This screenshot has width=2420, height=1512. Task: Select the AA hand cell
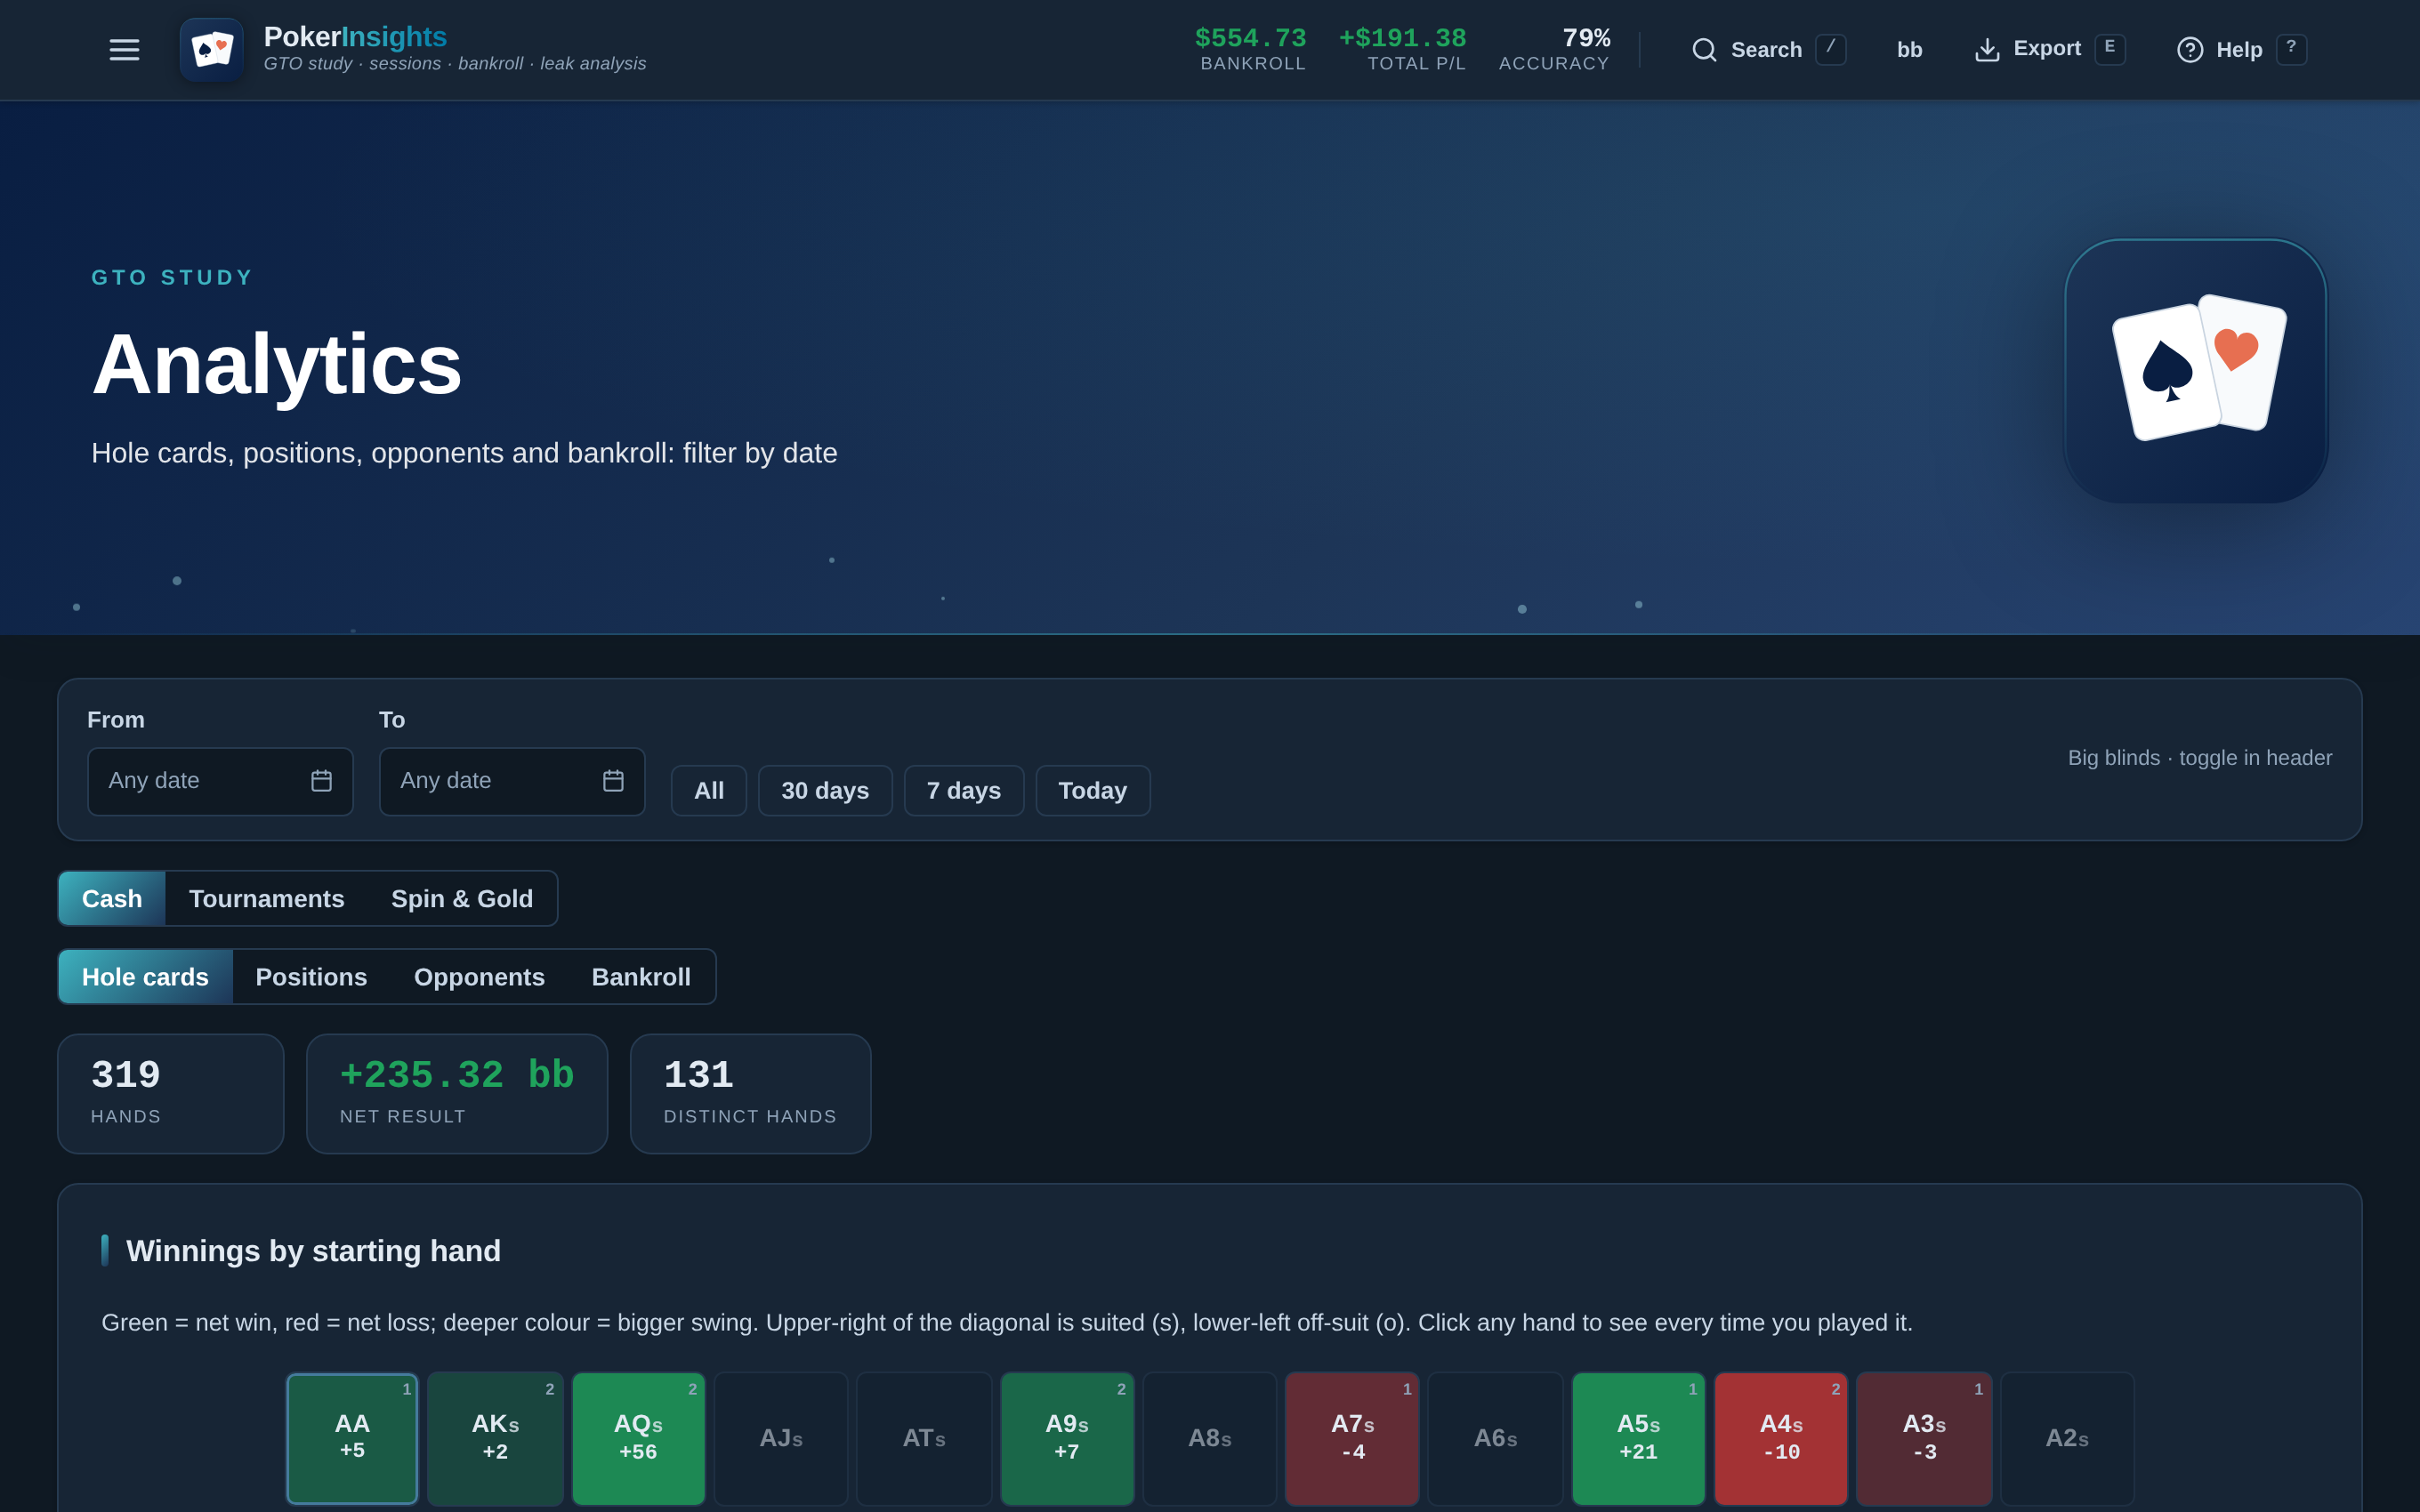[x=352, y=1438]
